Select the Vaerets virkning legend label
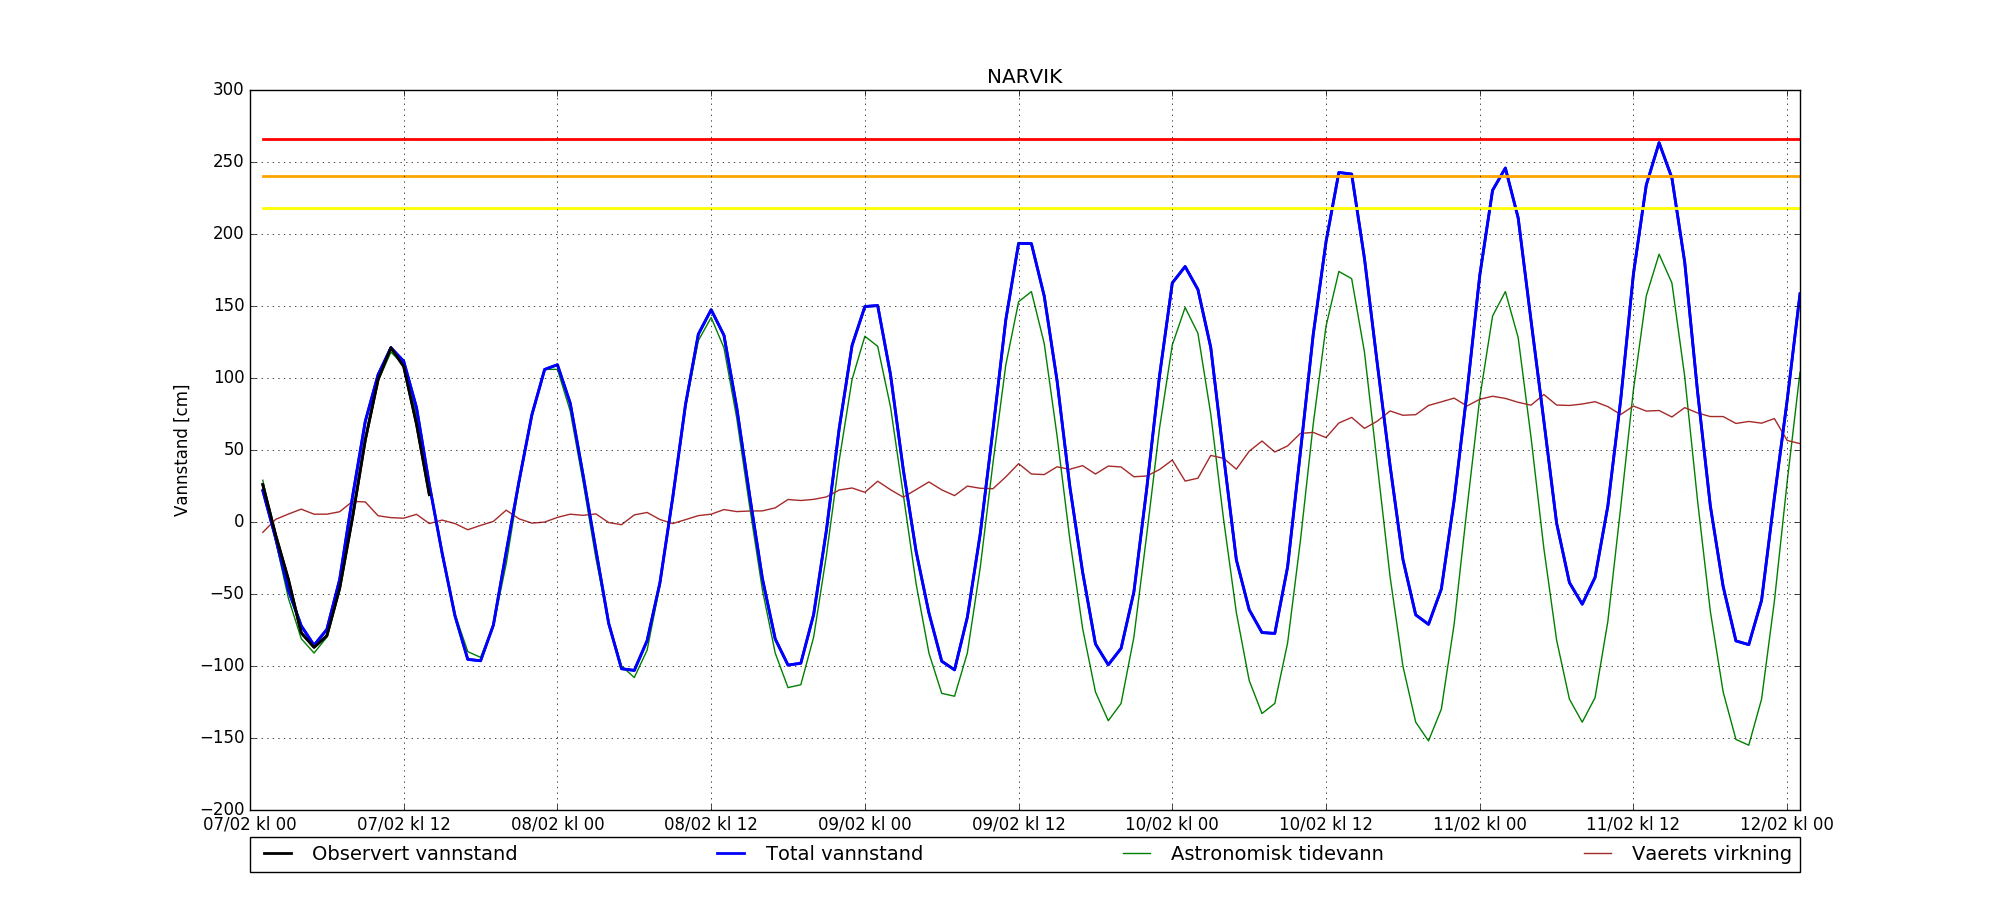2000x900 pixels. tap(1711, 854)
